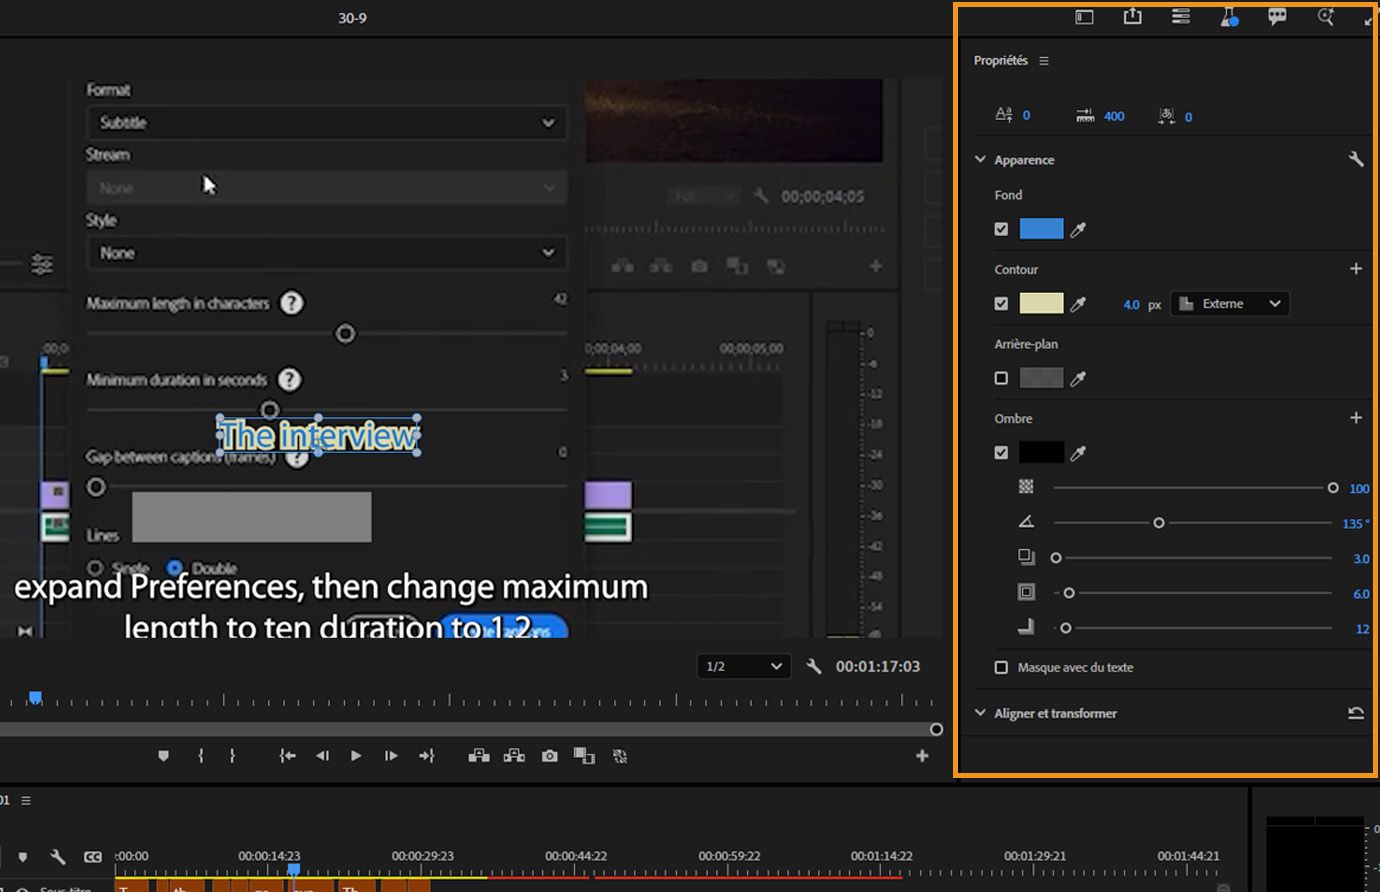Viewport: 1380px width, 892px height.
Task: Click the Contour color swatch
Action: tap(1041, 304)
